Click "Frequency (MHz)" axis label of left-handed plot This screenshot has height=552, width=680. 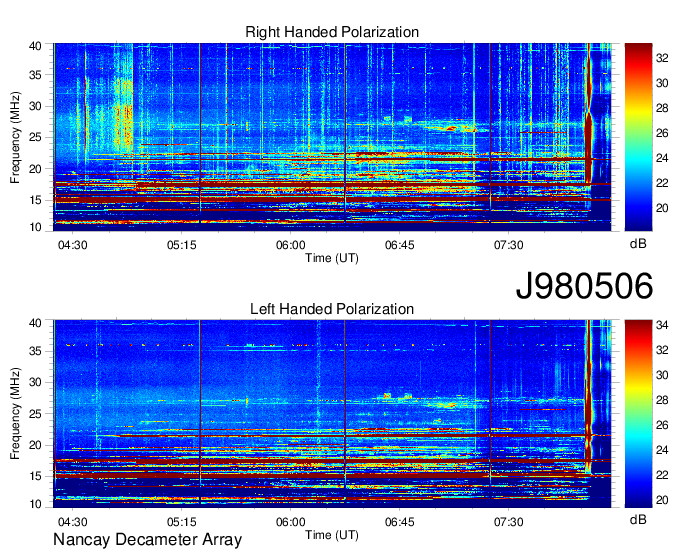click(15, 414)
